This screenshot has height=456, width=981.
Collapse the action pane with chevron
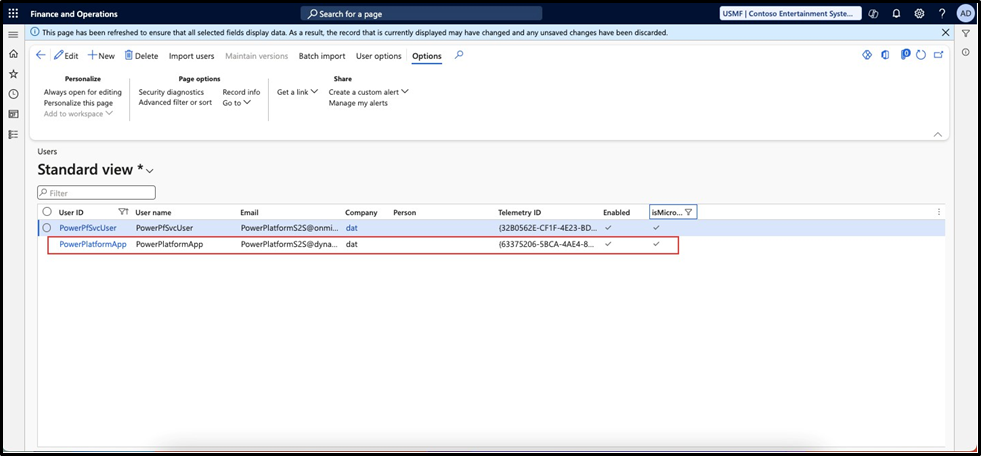937,134
